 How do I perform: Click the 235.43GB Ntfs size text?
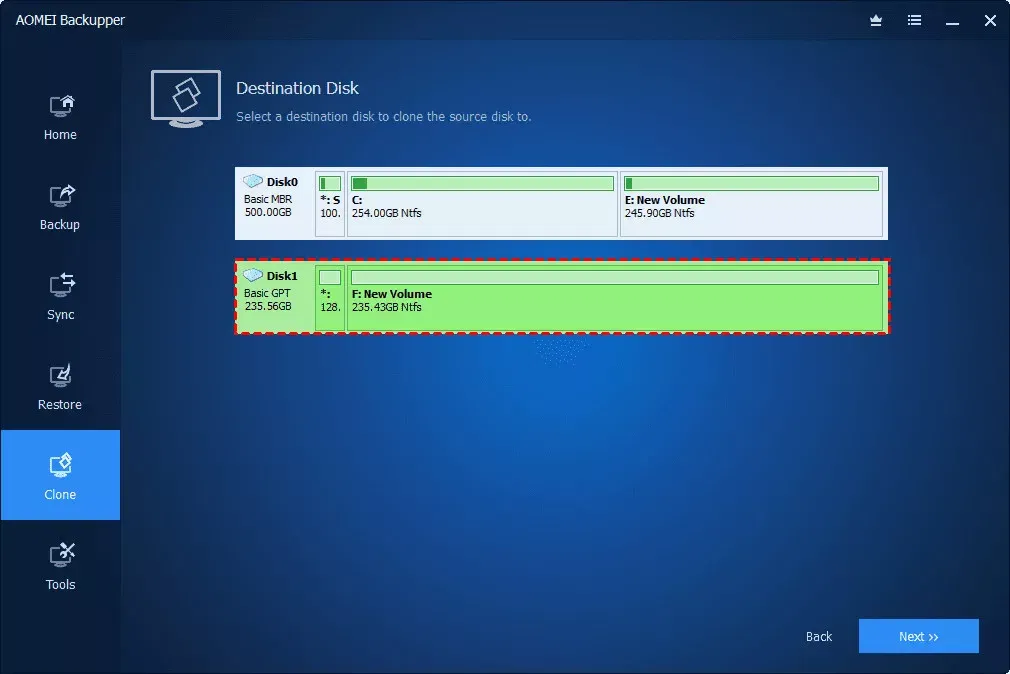click(386, 307)
